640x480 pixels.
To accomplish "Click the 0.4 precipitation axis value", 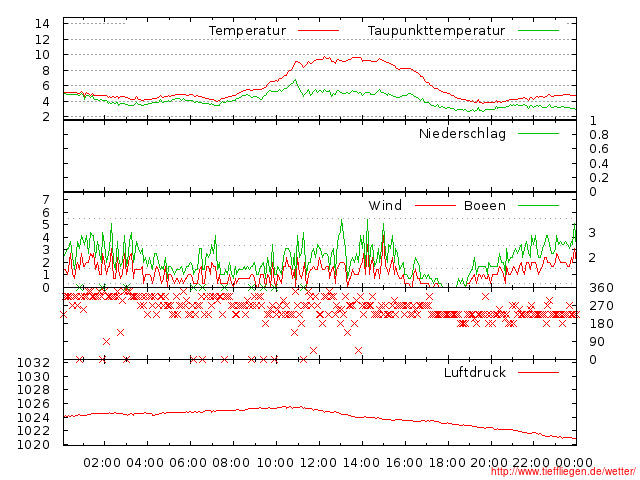I will pos(599,164).
